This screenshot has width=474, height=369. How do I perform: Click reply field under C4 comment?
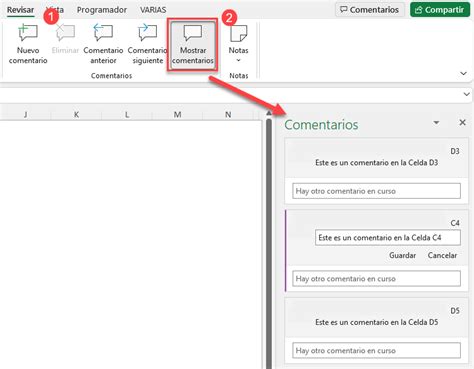click(x=376, y=278)
